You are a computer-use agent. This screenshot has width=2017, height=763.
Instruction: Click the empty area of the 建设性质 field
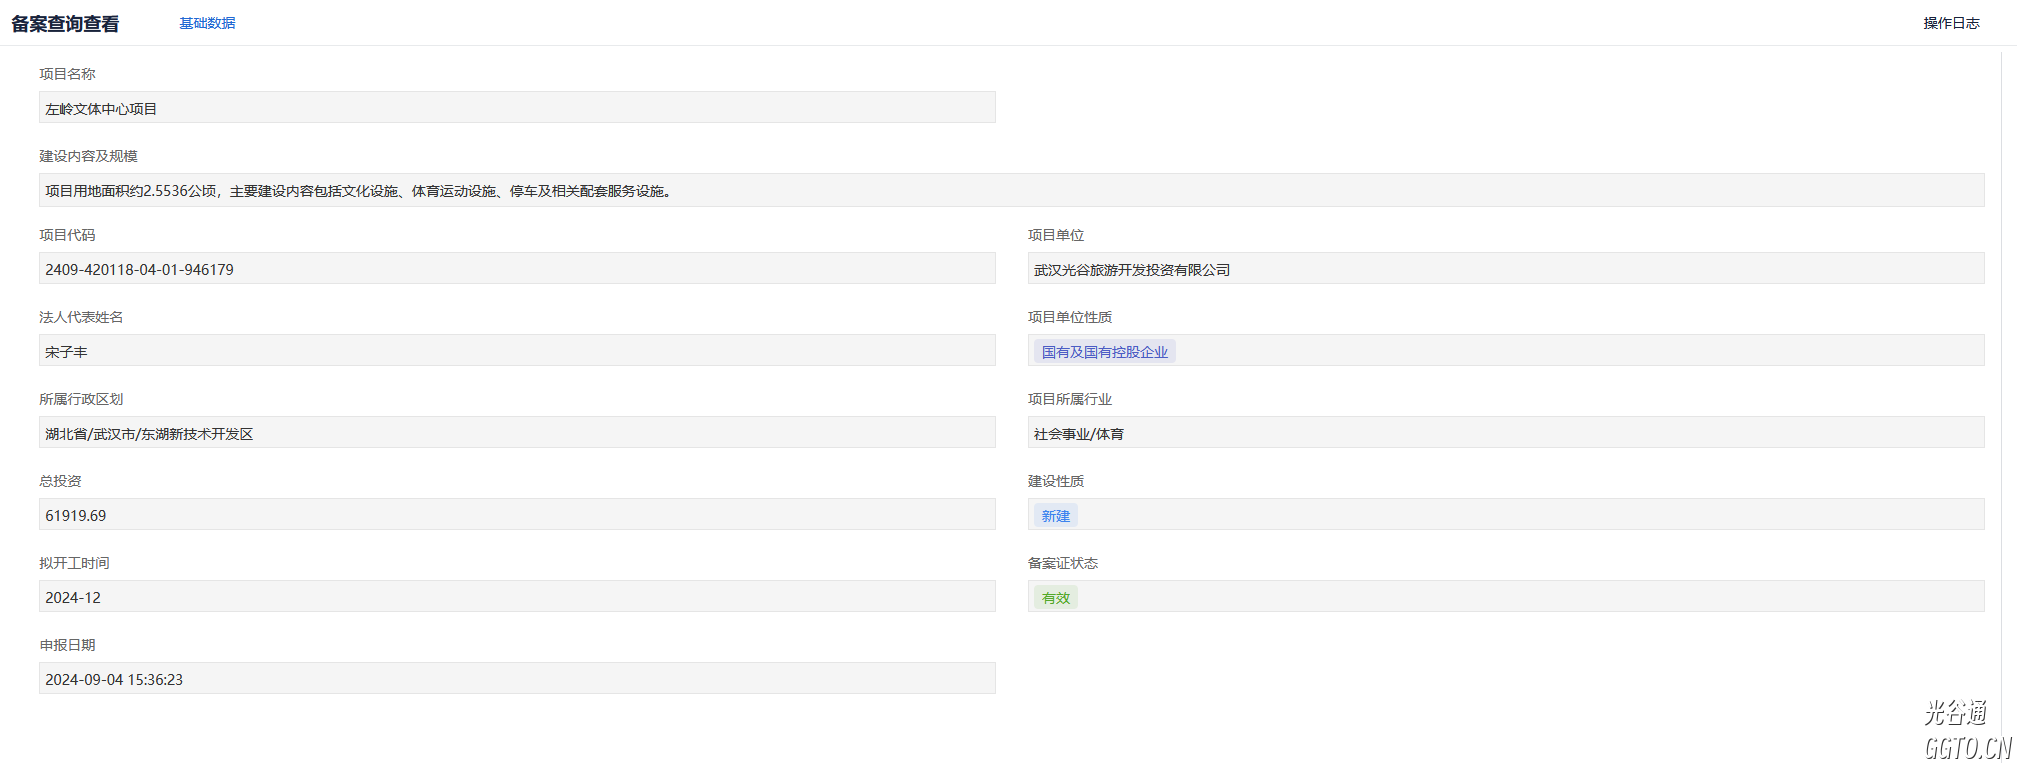click(x=1530, y=515)
